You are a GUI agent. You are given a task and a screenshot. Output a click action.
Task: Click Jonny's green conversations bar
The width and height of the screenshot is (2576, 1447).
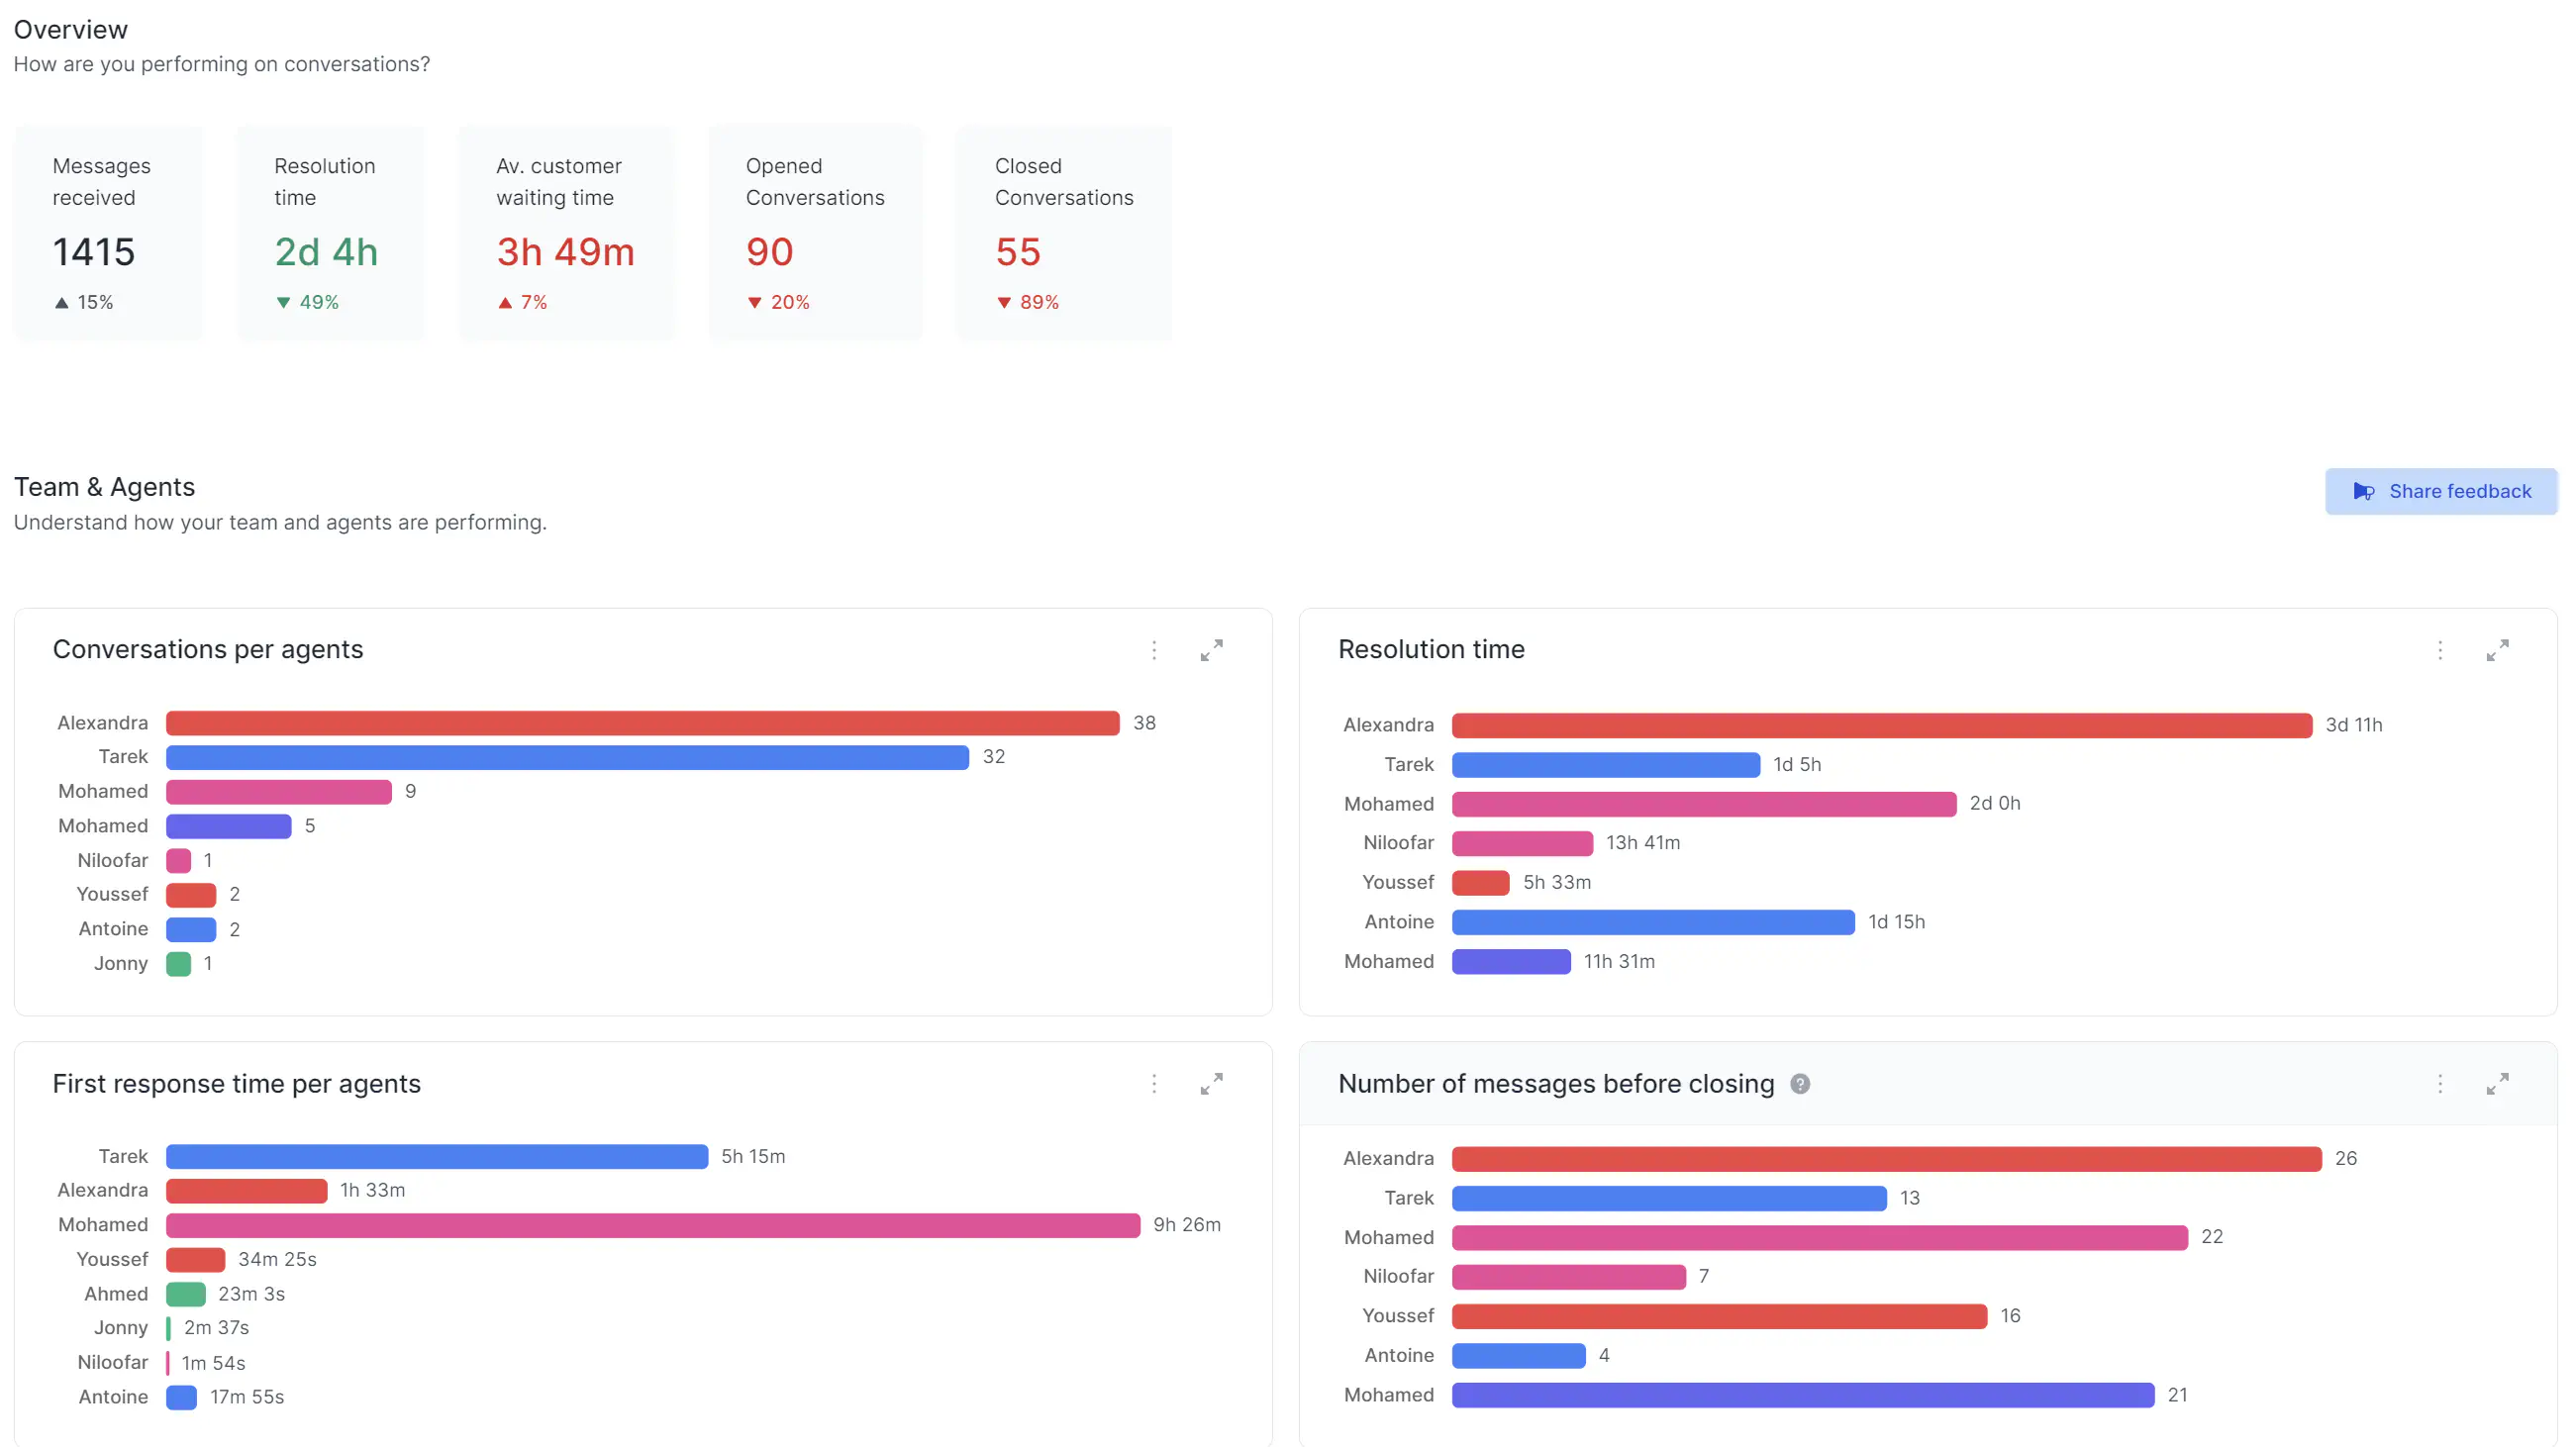(x=179, y=964)
